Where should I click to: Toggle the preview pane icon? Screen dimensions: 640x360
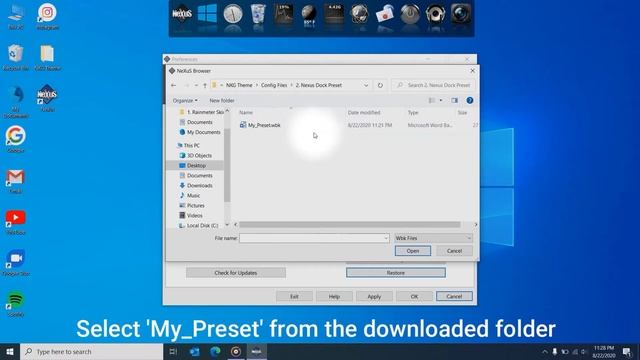pyautogui.click(x=454, y=100)
